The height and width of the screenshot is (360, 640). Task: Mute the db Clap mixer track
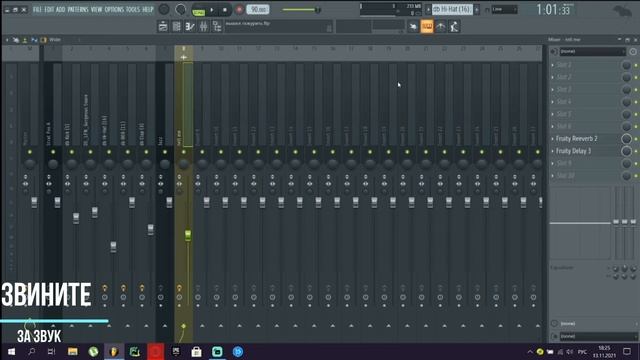pos(146,152)
